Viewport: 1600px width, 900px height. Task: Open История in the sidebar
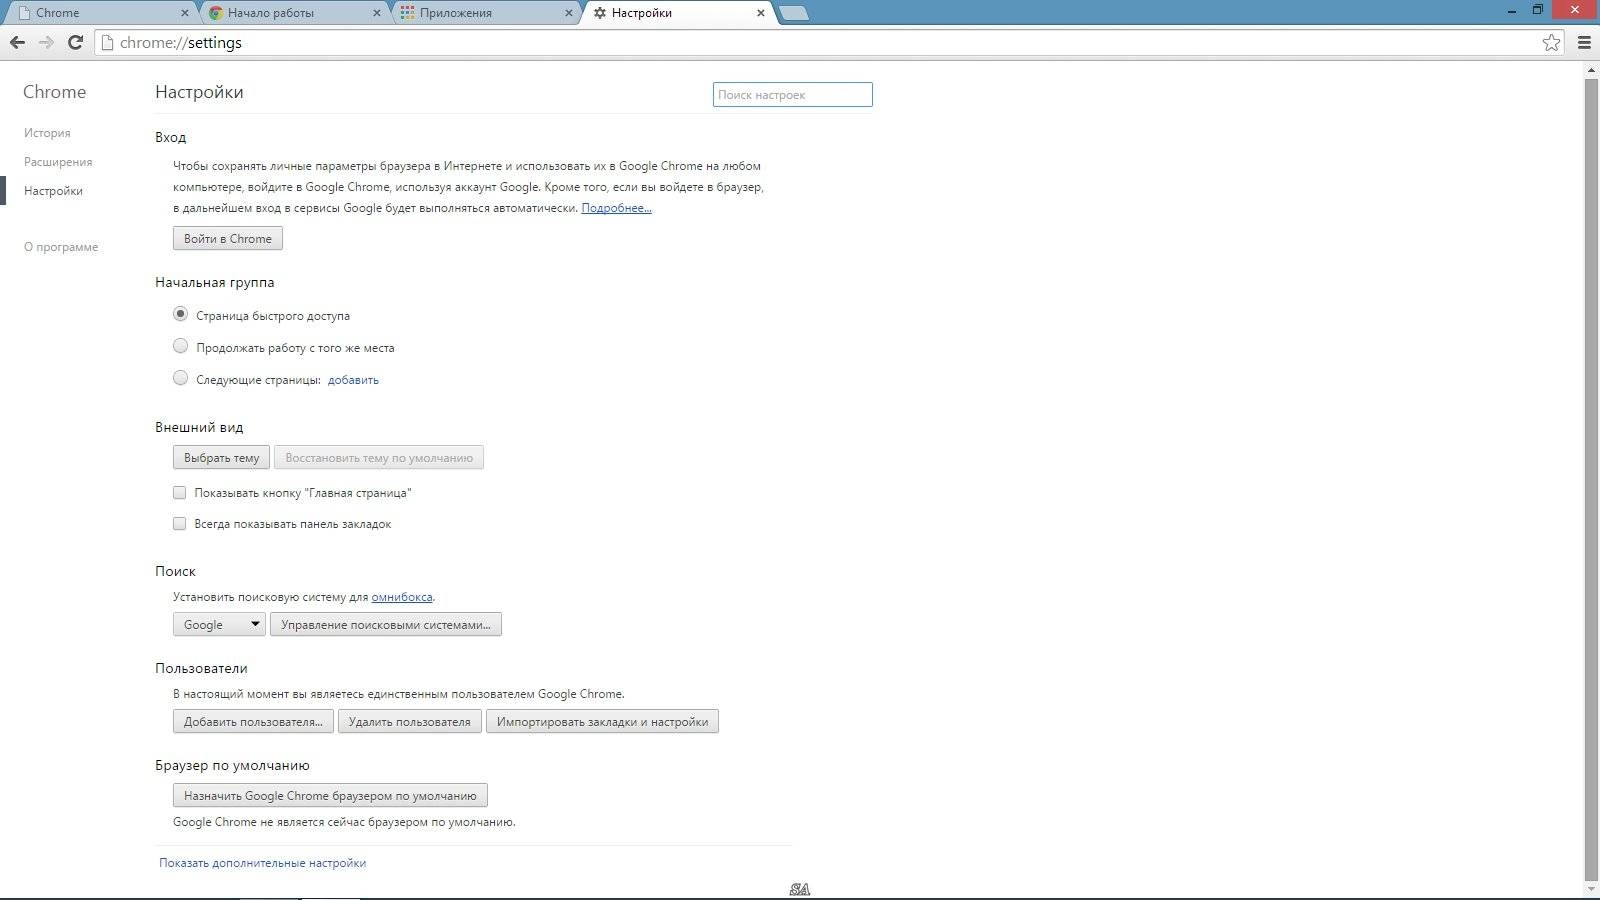(x=47, y=132)
